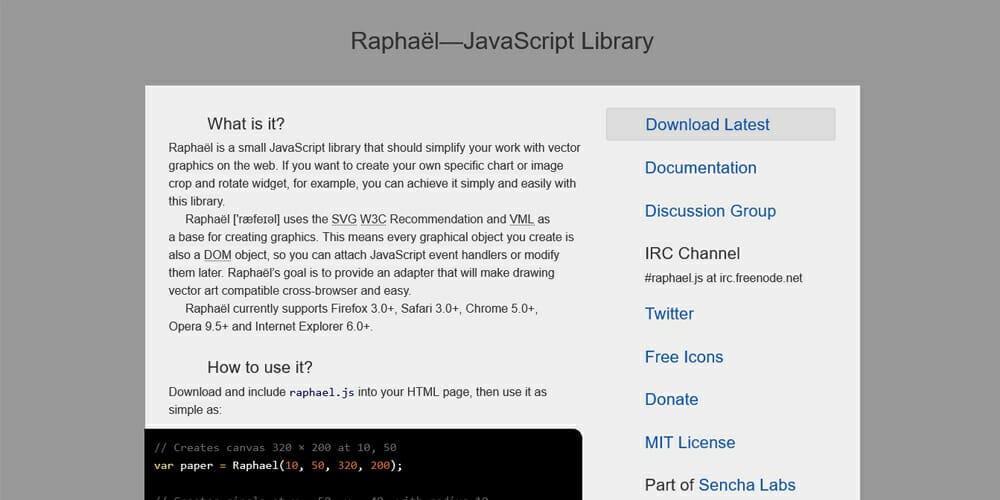Click the "Internet Explorer 6.0+" text
This screenshot has height=500, width=1000.
point(314,327)
